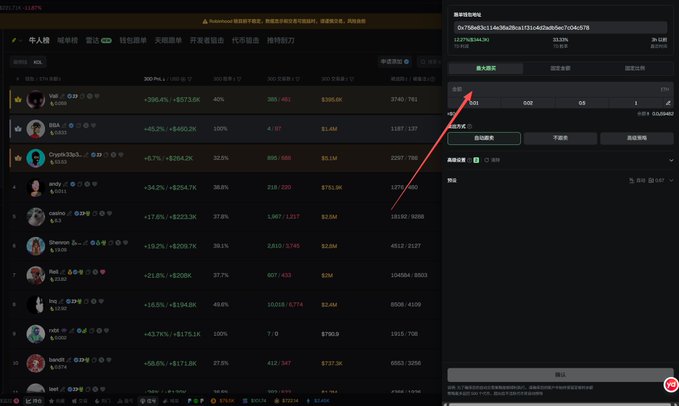The height and width of the screenshot is (406, 679).
Task: Favorite rxbt with the heart icon
Action: (x=106, y=331)
